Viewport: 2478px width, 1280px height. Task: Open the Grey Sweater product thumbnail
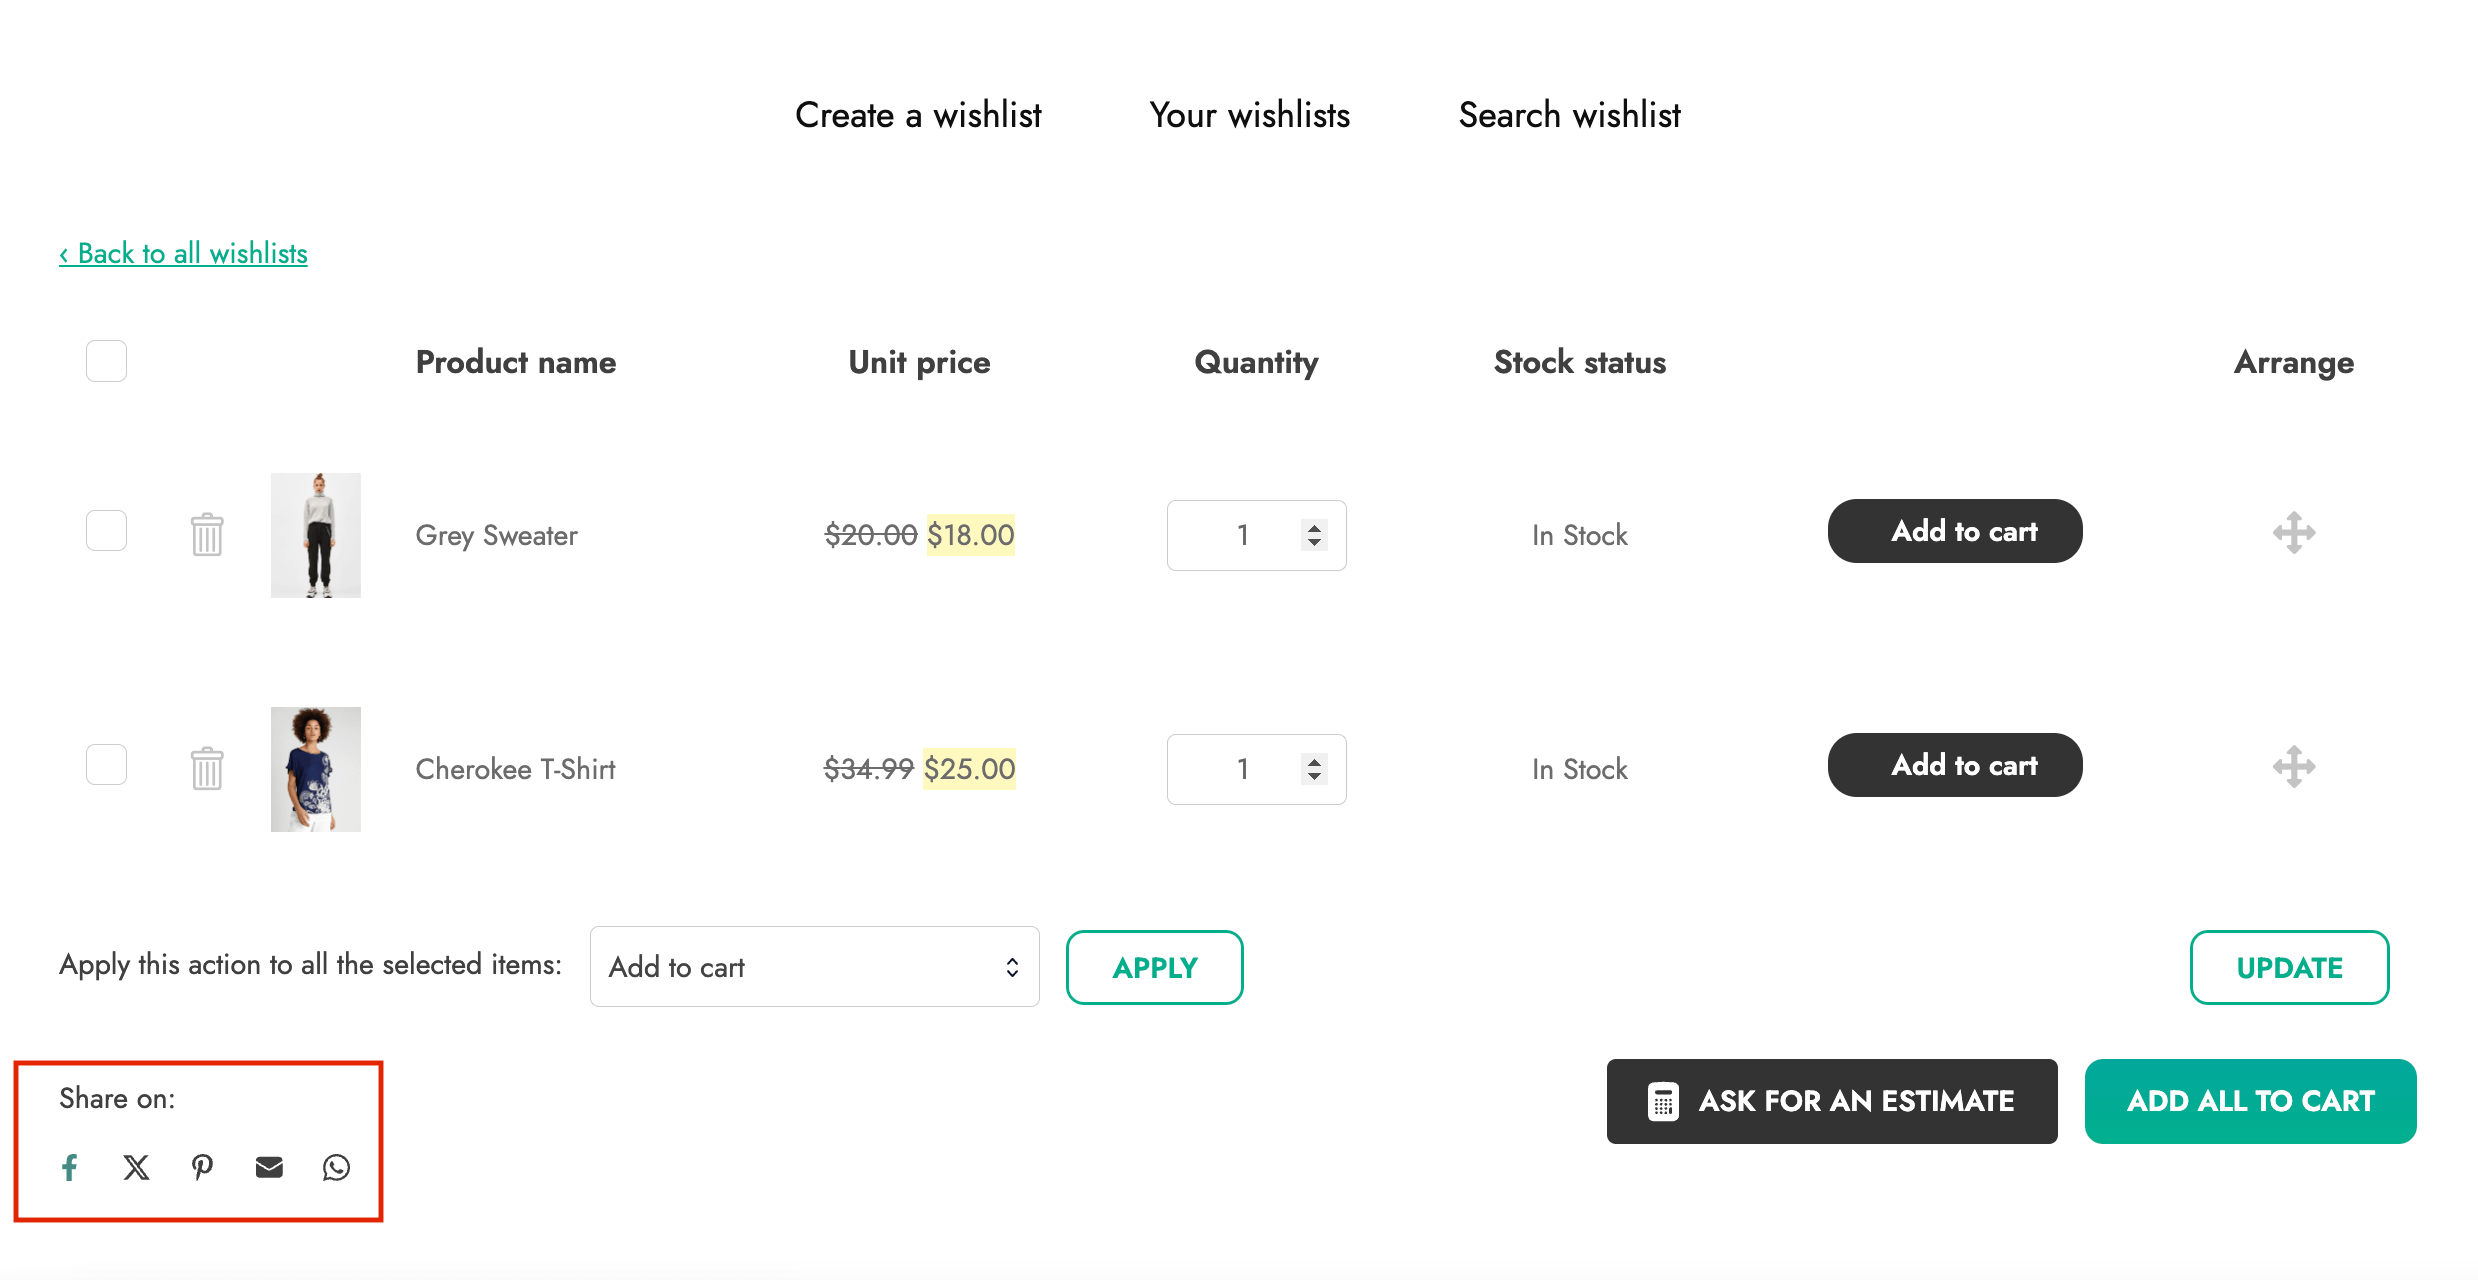315,535
